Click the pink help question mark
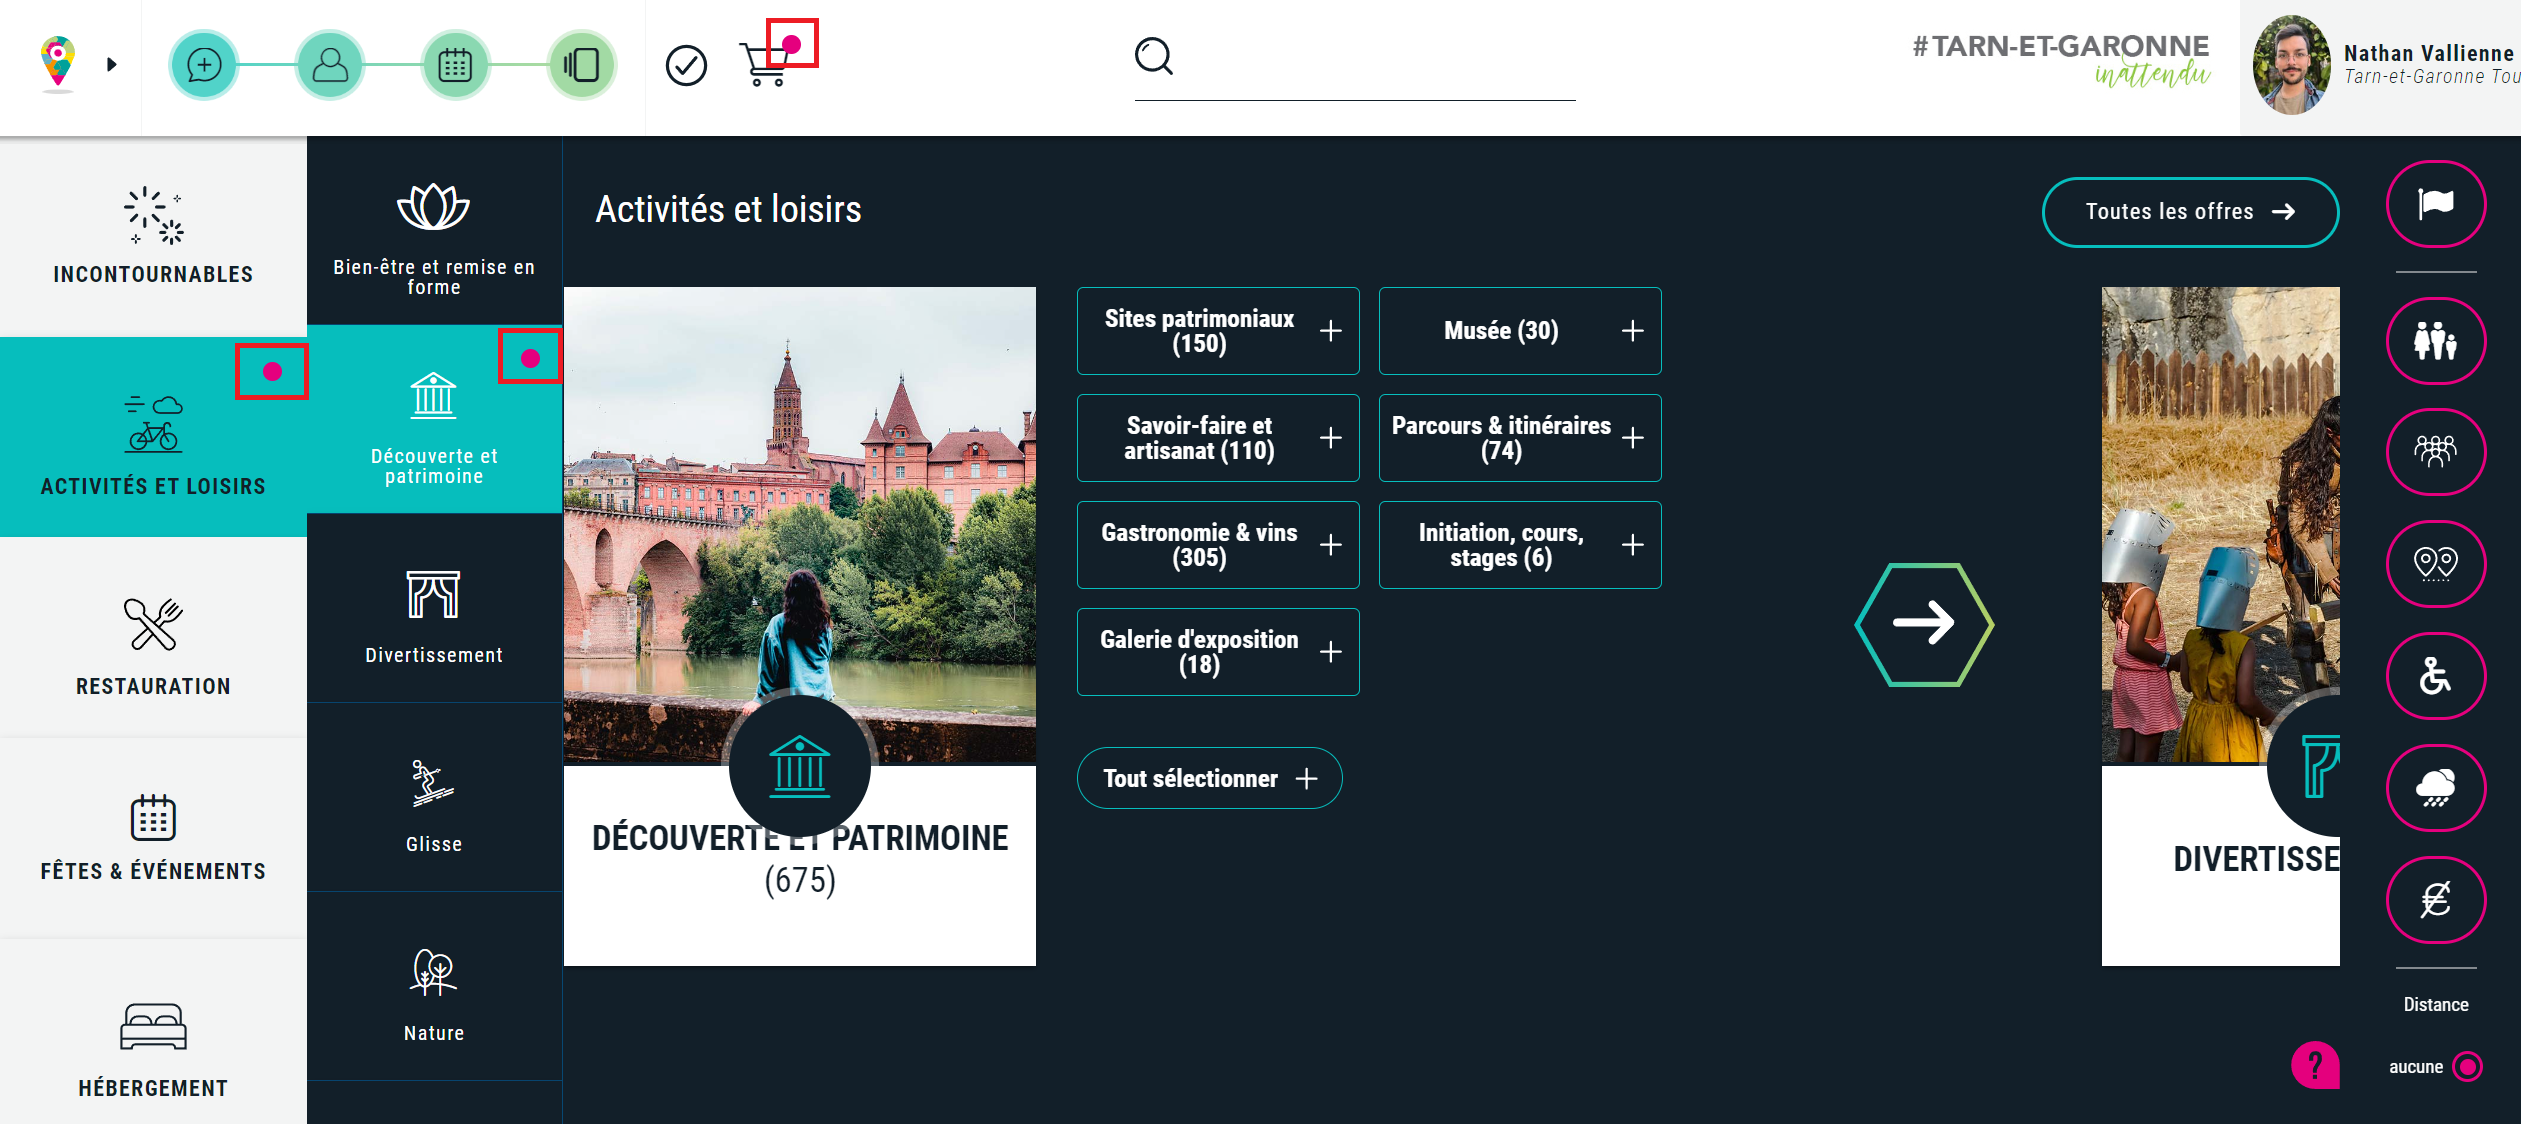2521x1124 pixels. 2315,1065
